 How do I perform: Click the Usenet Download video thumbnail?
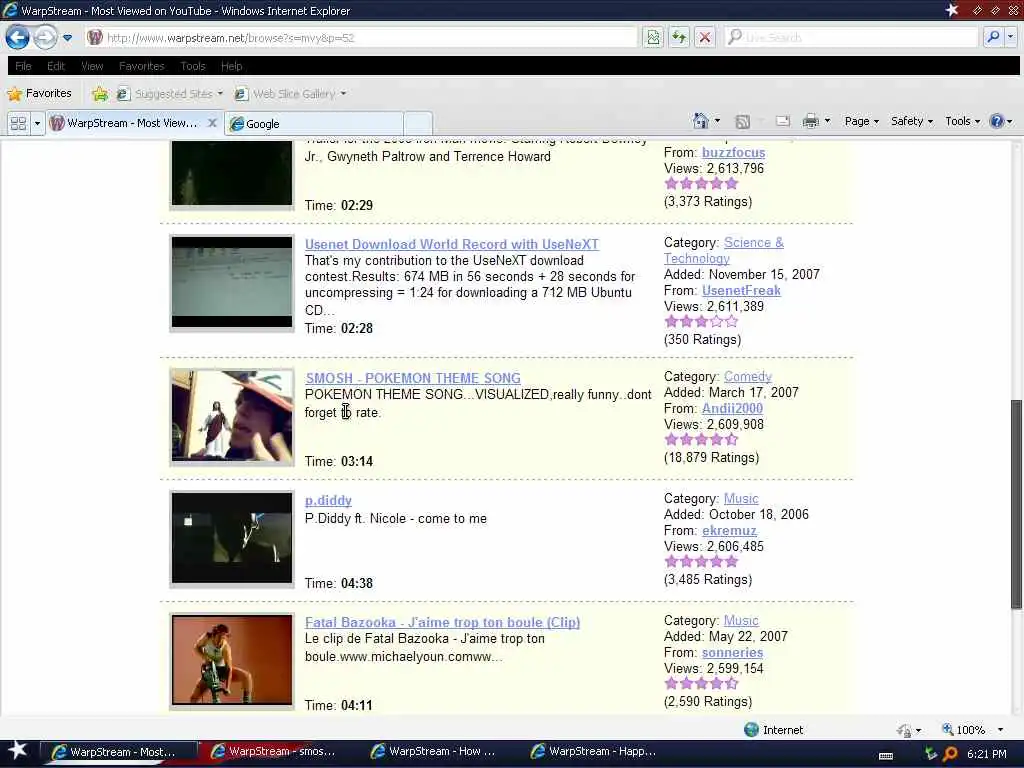[x=232, y=282]
